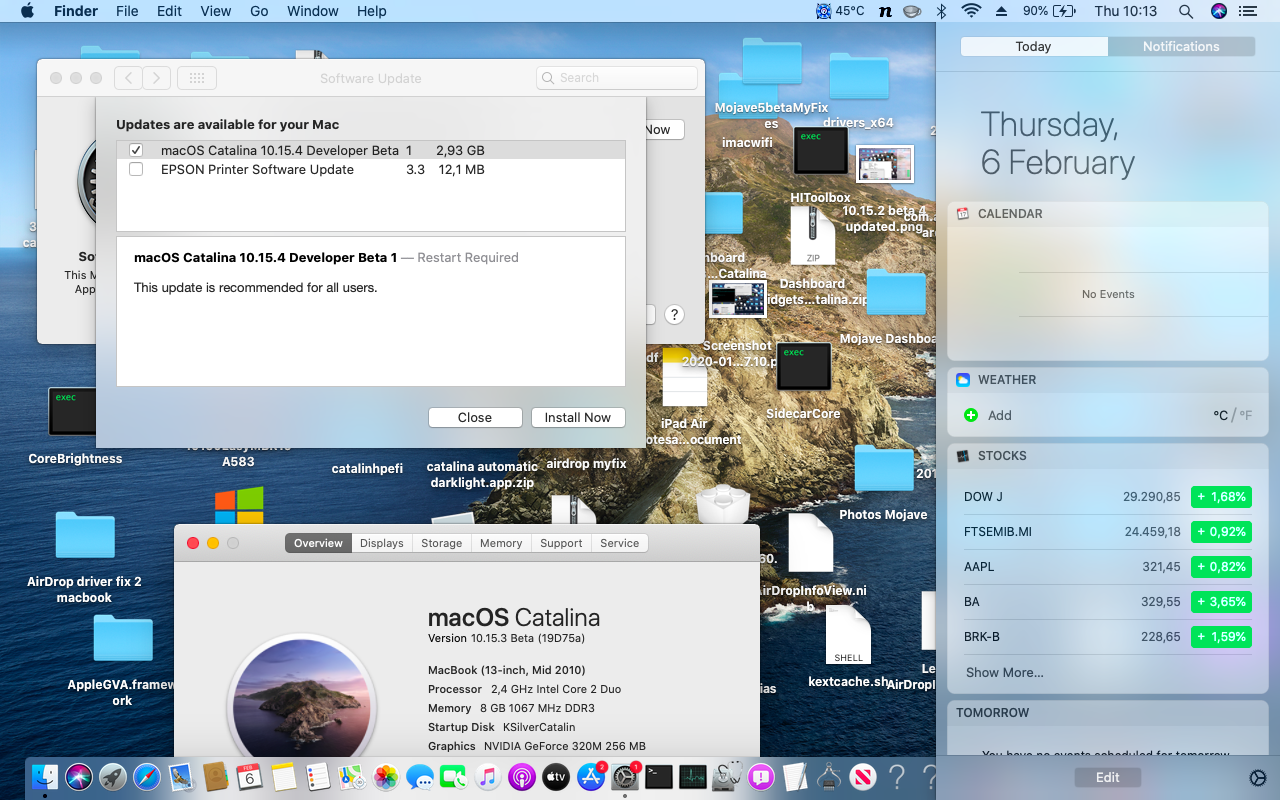1280x800 pixels.
Task: Open Feedback Assistant in the Dock
Action: click(761, 776)
